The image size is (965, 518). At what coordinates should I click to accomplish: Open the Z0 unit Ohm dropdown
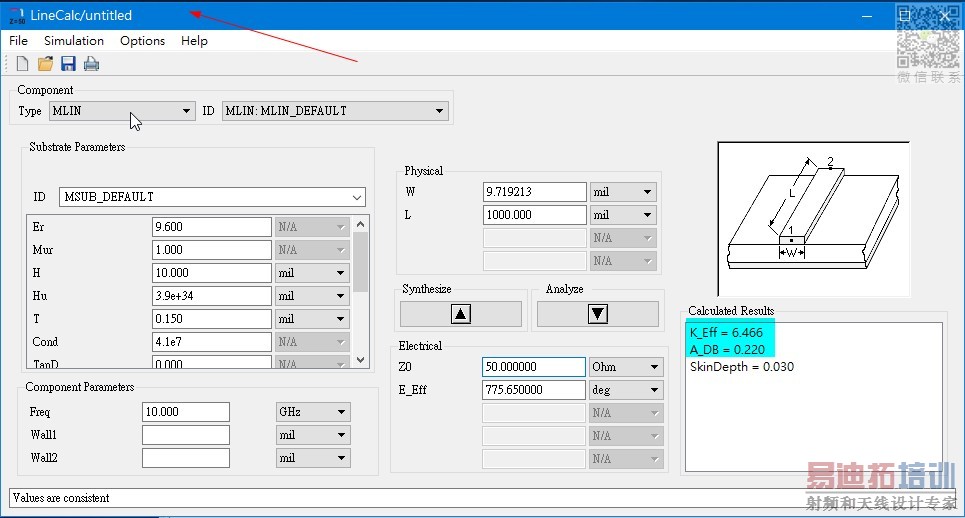626,367
